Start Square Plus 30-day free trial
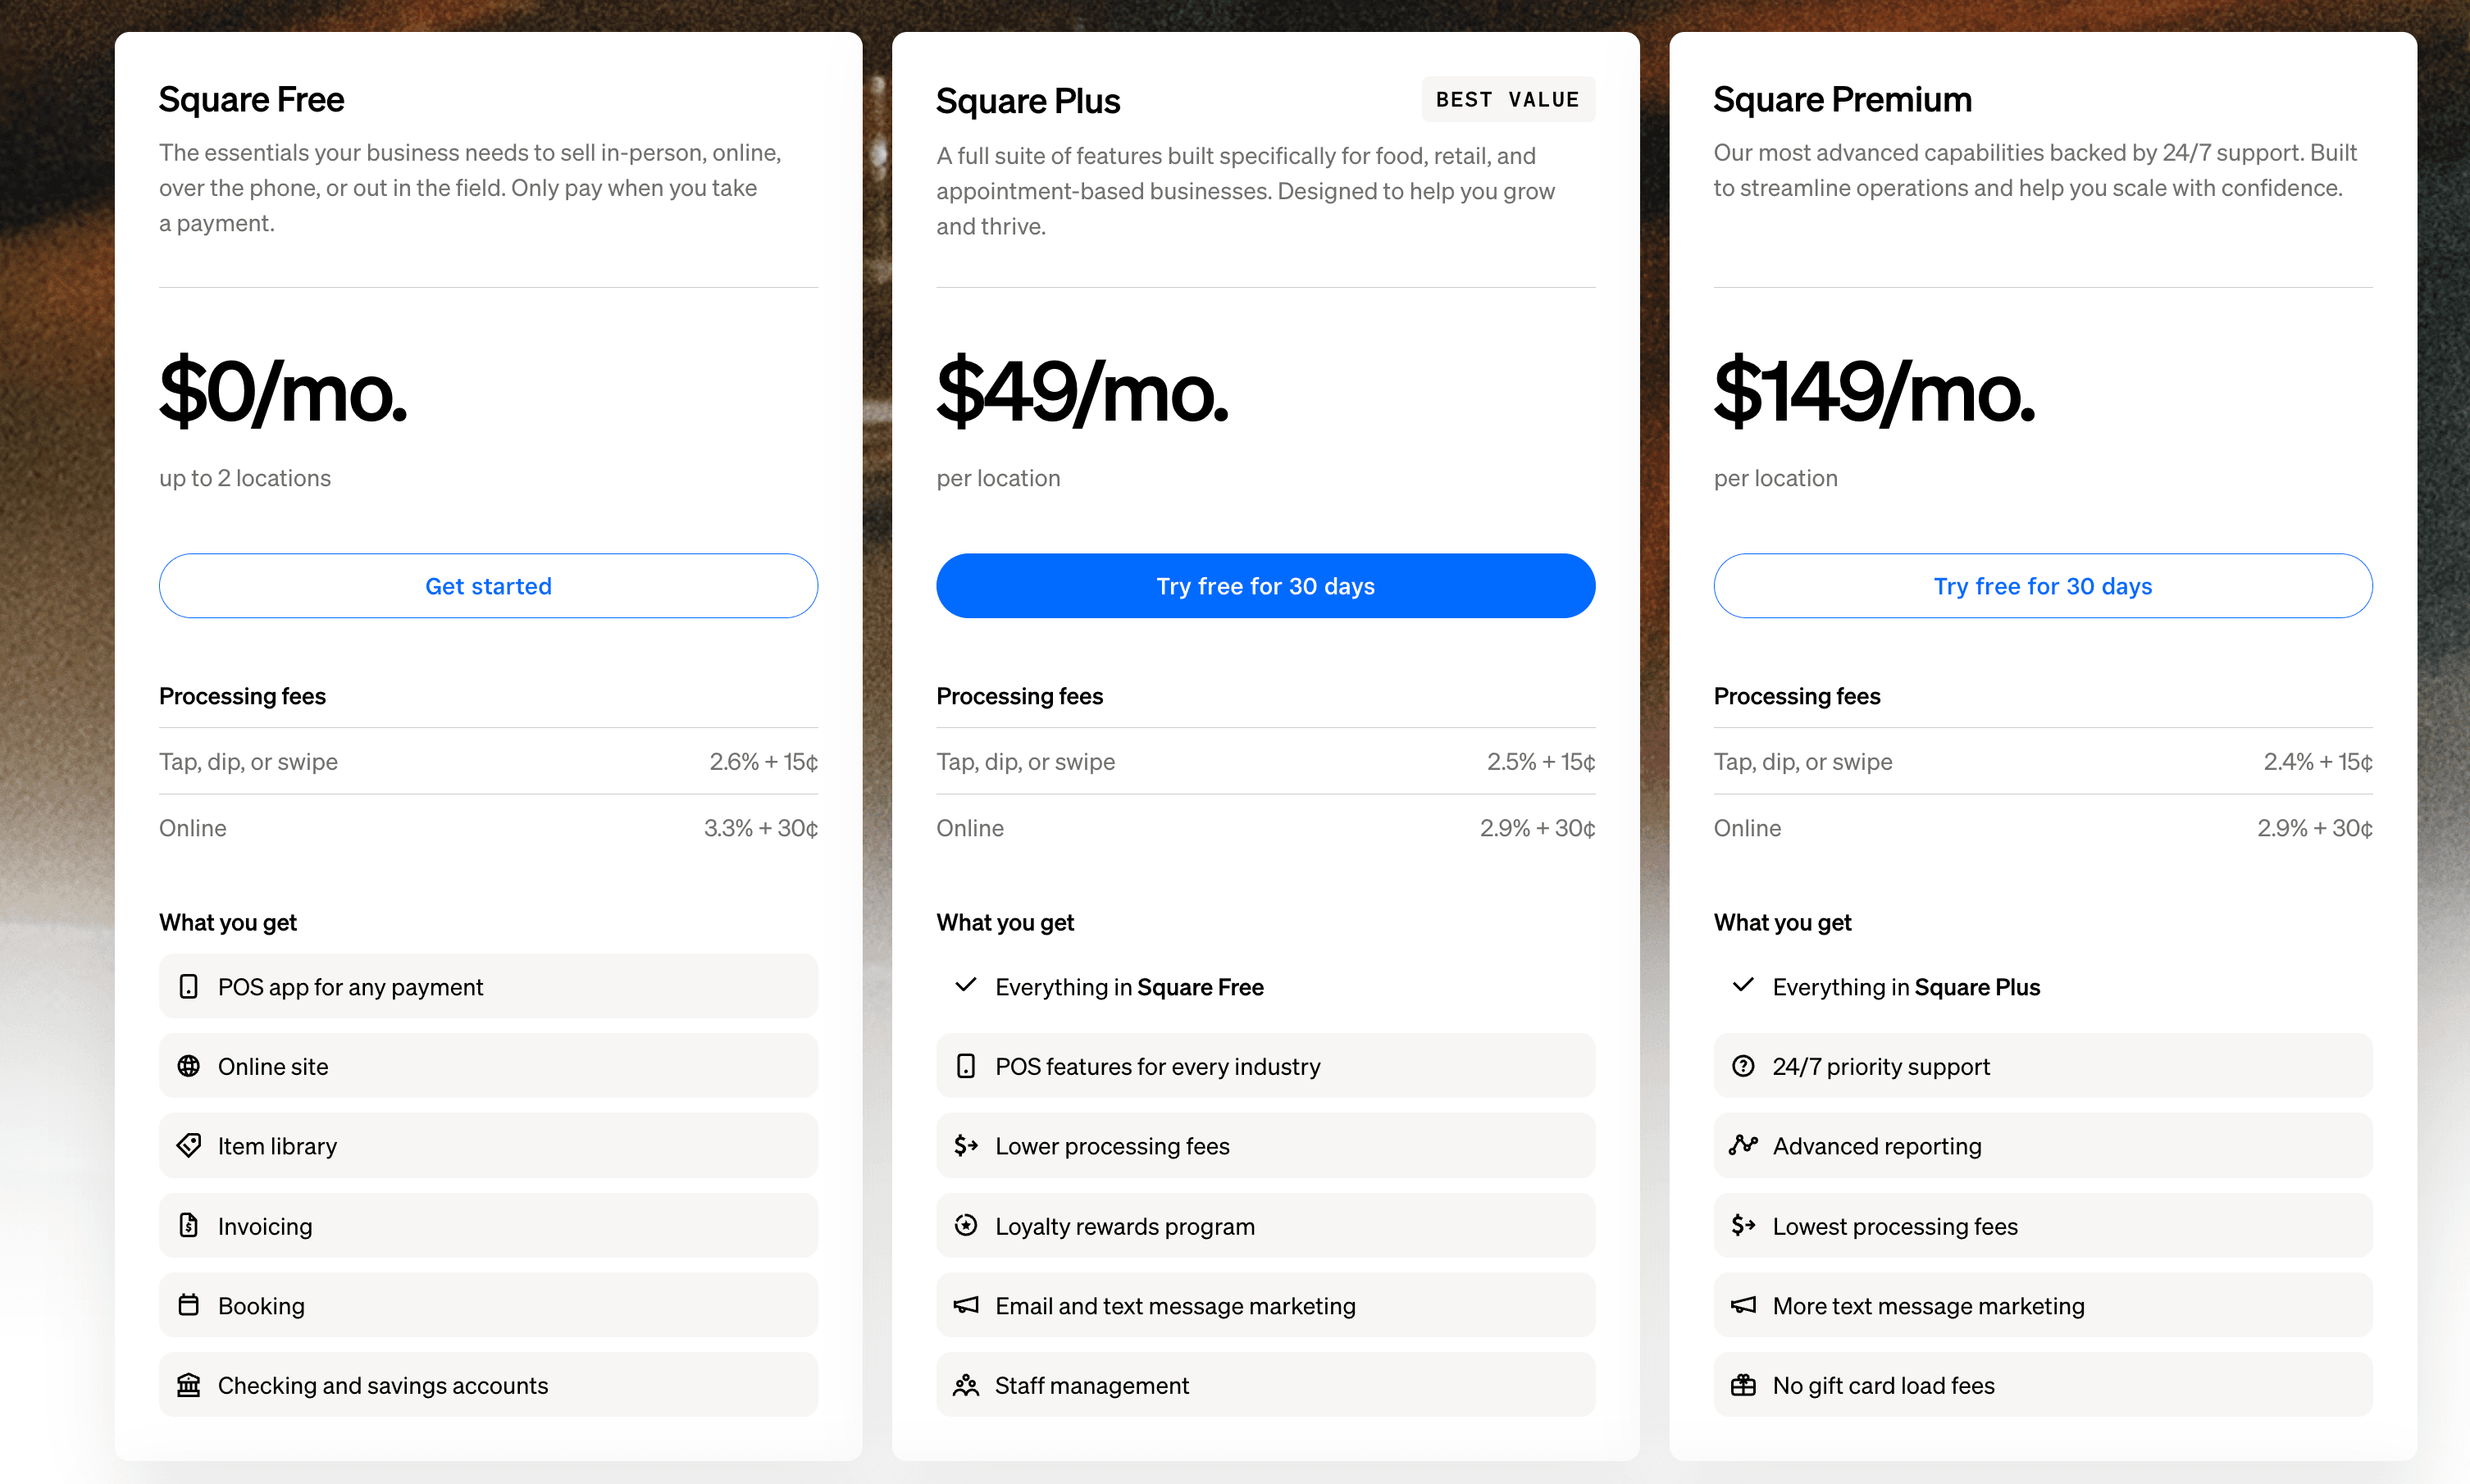The height and width of the screenshot is (1484, 2470). coord(1265,586)
